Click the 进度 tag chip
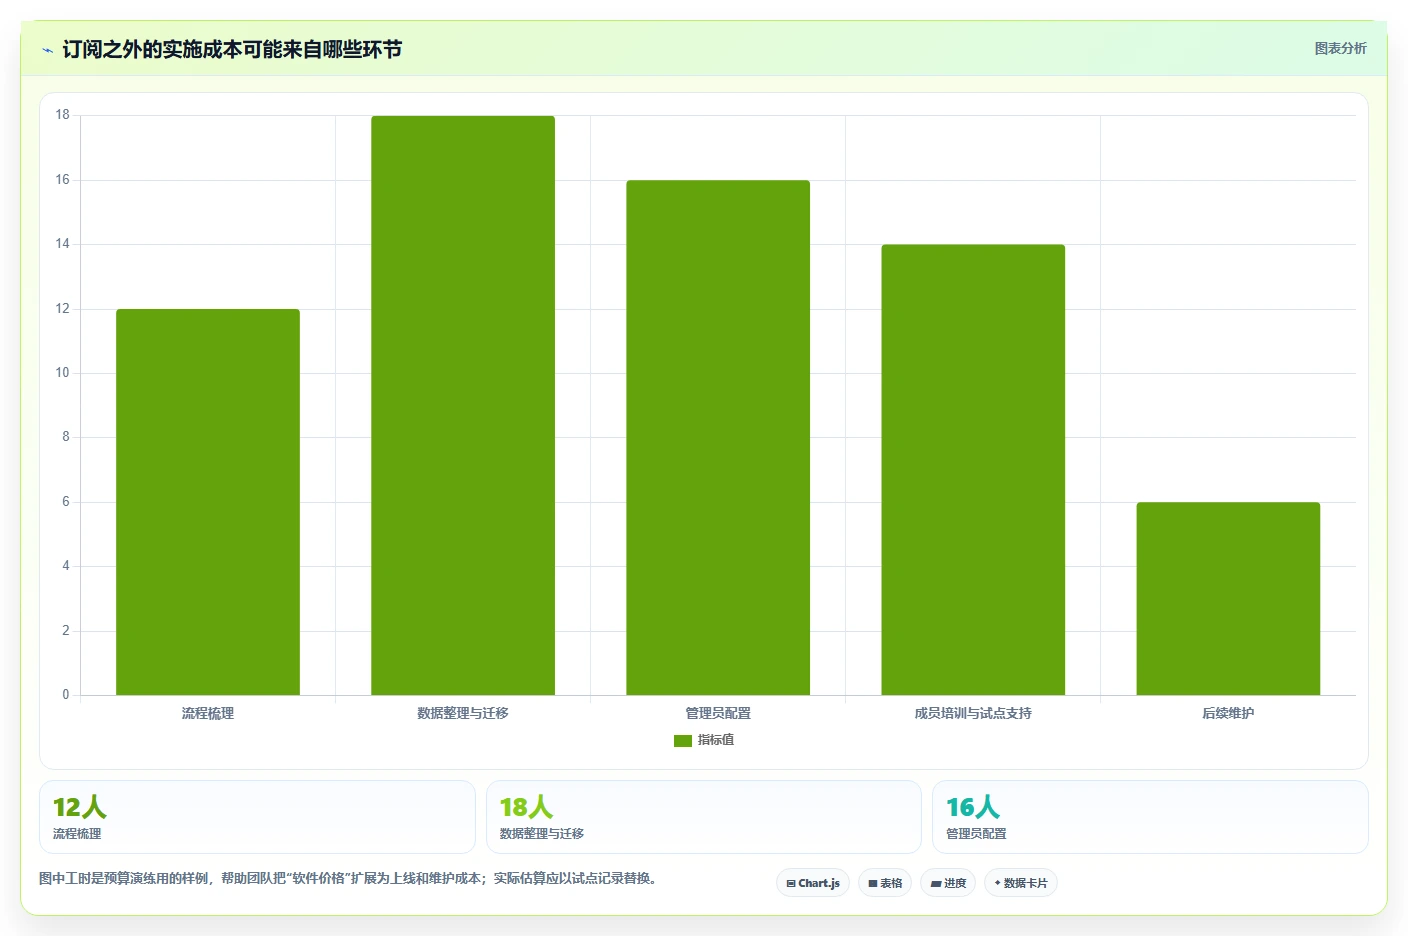Viewport: 1408px width, 936px height. click(948, 883)
